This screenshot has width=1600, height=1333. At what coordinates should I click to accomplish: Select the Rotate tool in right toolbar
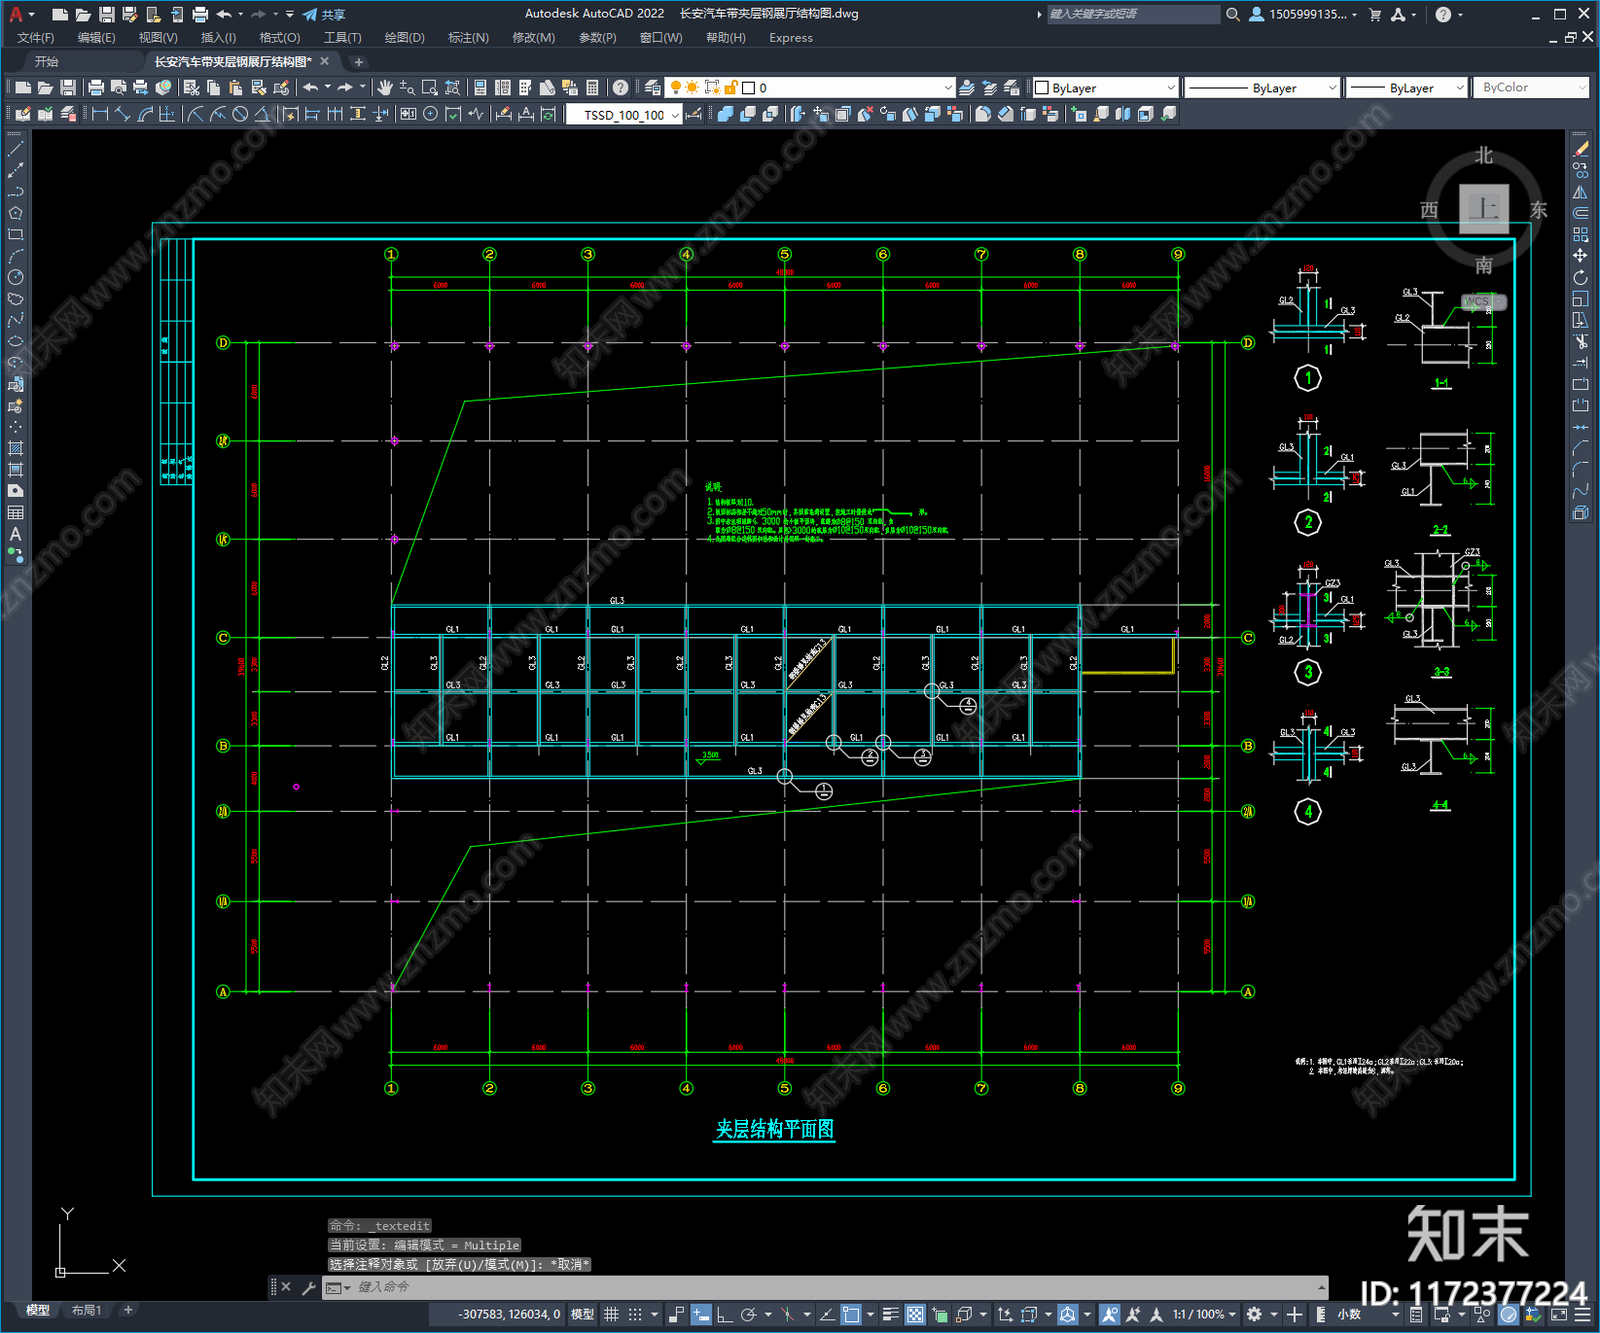coord(1580,277)
